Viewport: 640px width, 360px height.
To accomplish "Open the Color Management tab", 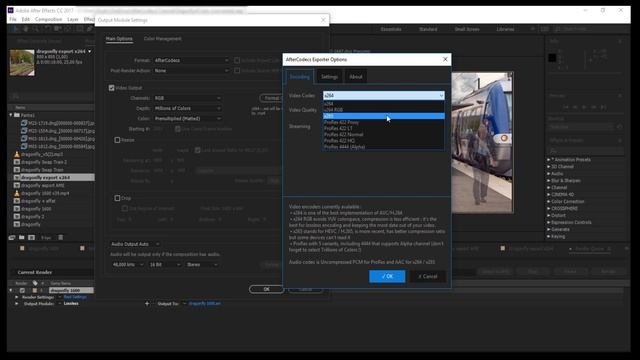I will (x=162, y=39).
